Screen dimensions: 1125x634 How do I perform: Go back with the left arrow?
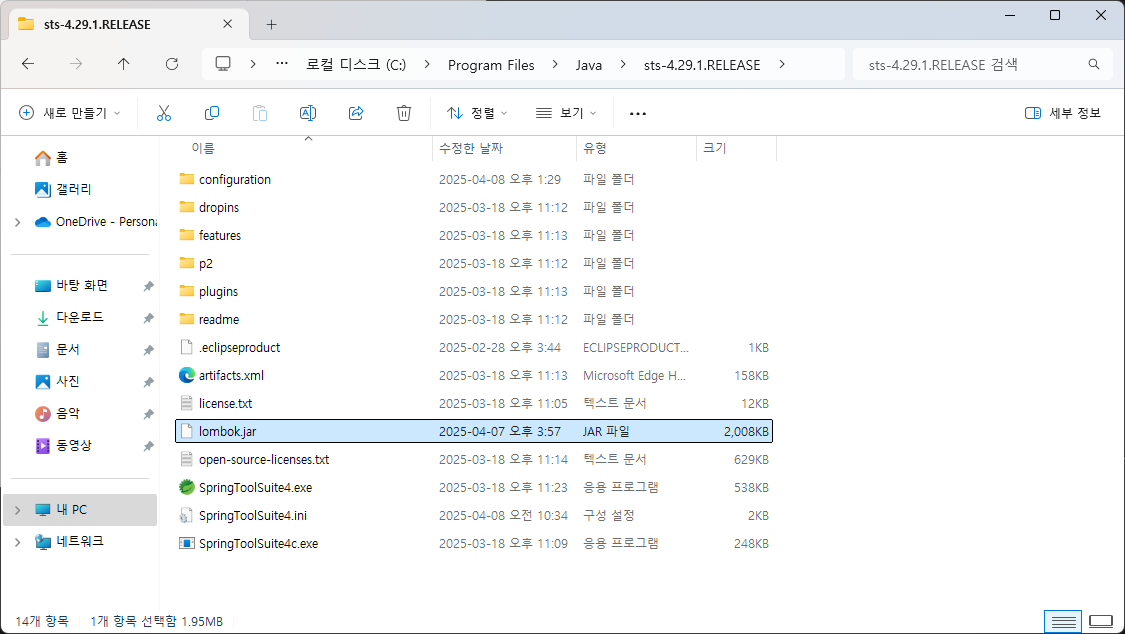tap(28, 64)
